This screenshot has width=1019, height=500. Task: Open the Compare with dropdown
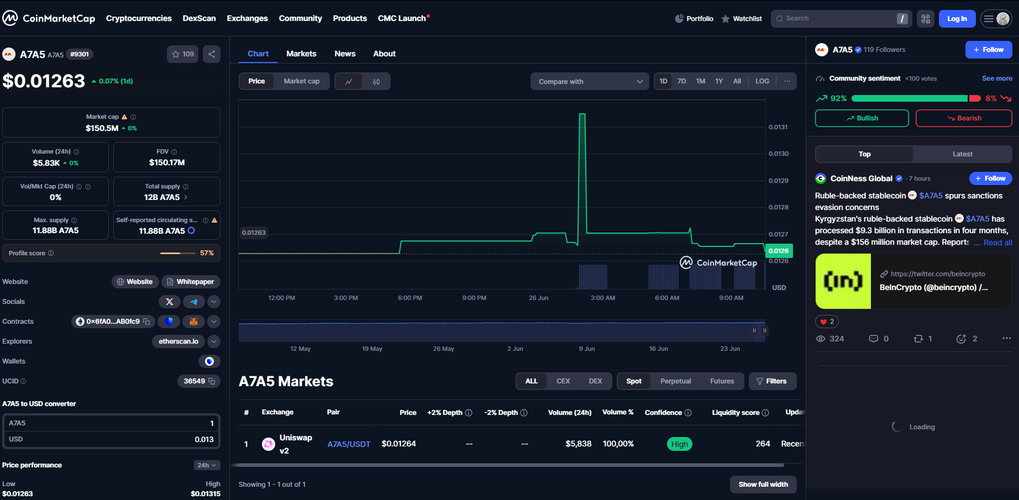point(590,81)
